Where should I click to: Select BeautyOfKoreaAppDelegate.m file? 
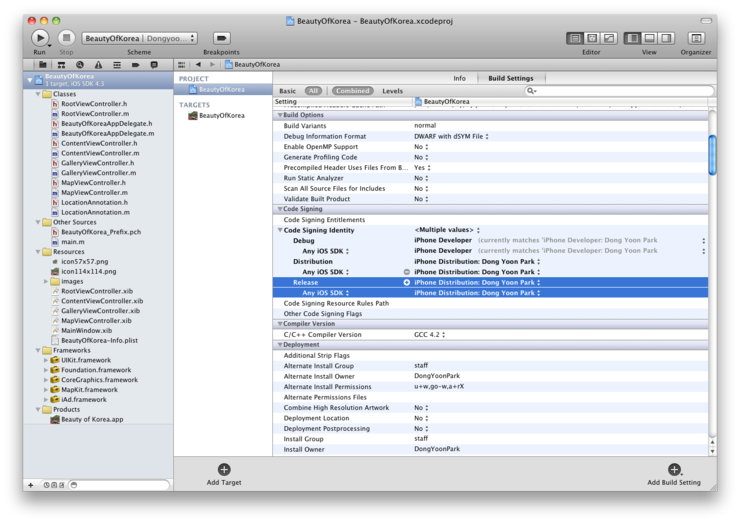pyautogui.click(x=108, y=134)
